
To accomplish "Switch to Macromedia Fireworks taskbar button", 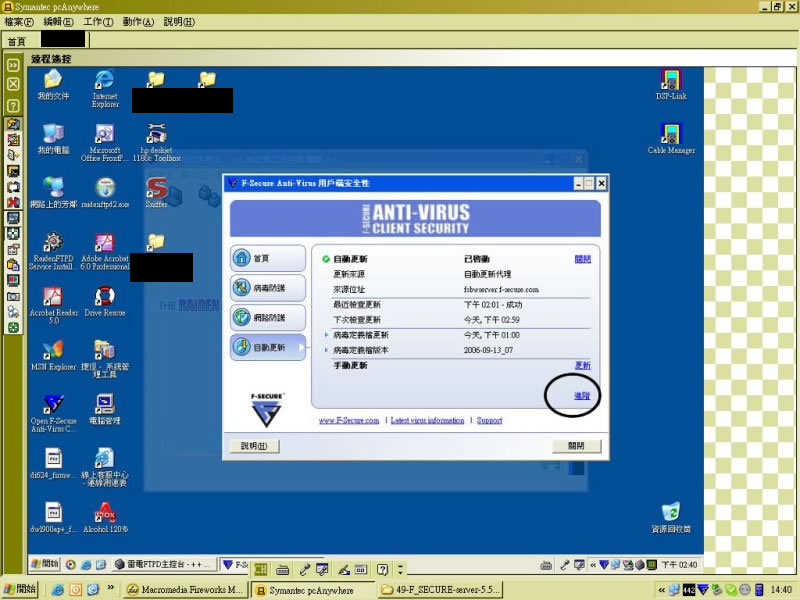I will click(x=186, y=590).
